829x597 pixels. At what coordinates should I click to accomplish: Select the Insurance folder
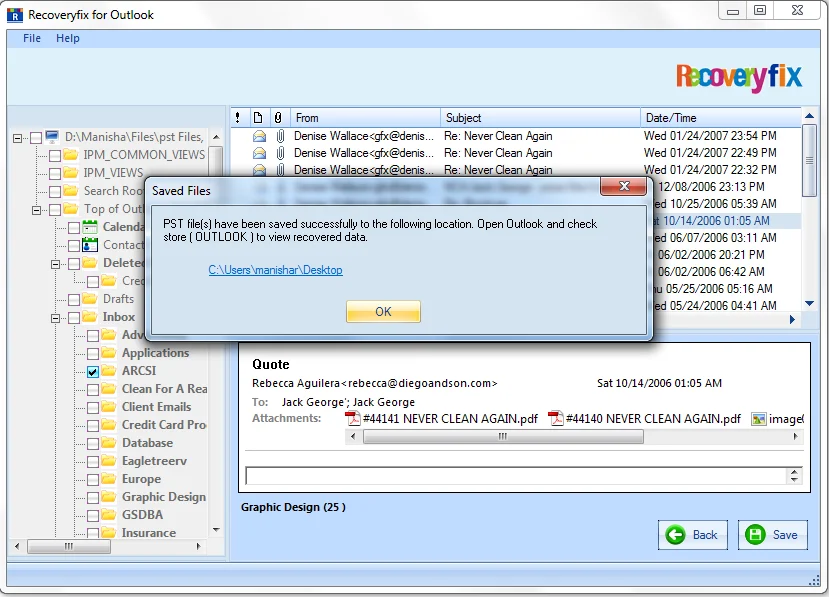point(149,532)
